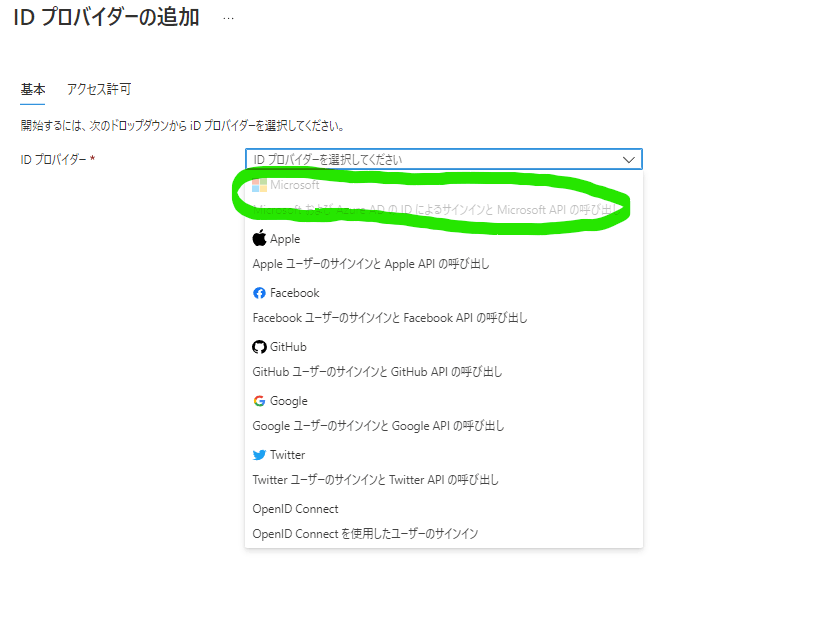
Task: Select the Twitter provider option
Action: (x=444, y=467)
